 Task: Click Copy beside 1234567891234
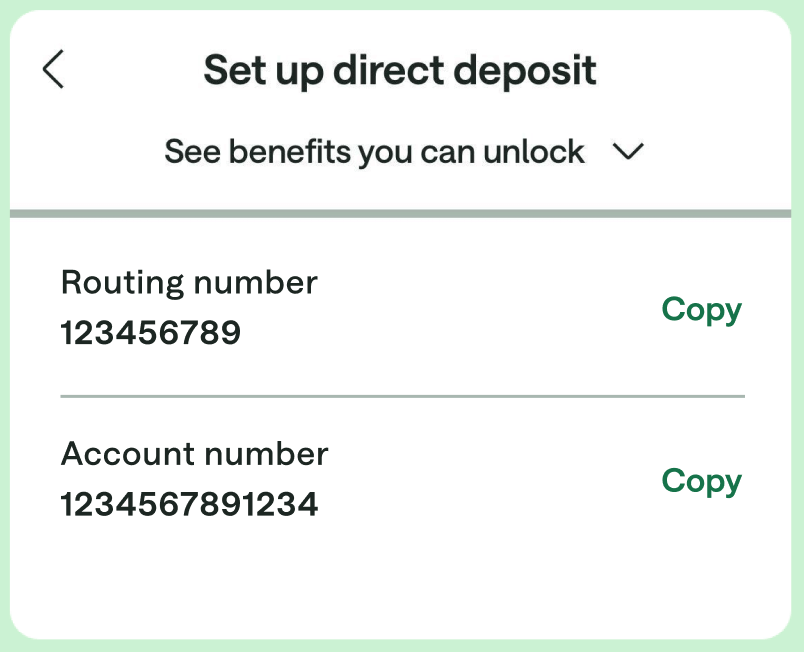pos(701,481)
